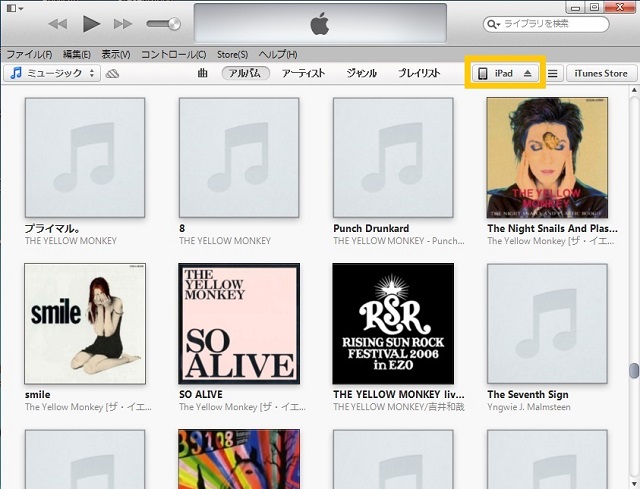Skip to previous track with rewind button
The height and width of the screenshot is (489, 640).
coord(58,24)
